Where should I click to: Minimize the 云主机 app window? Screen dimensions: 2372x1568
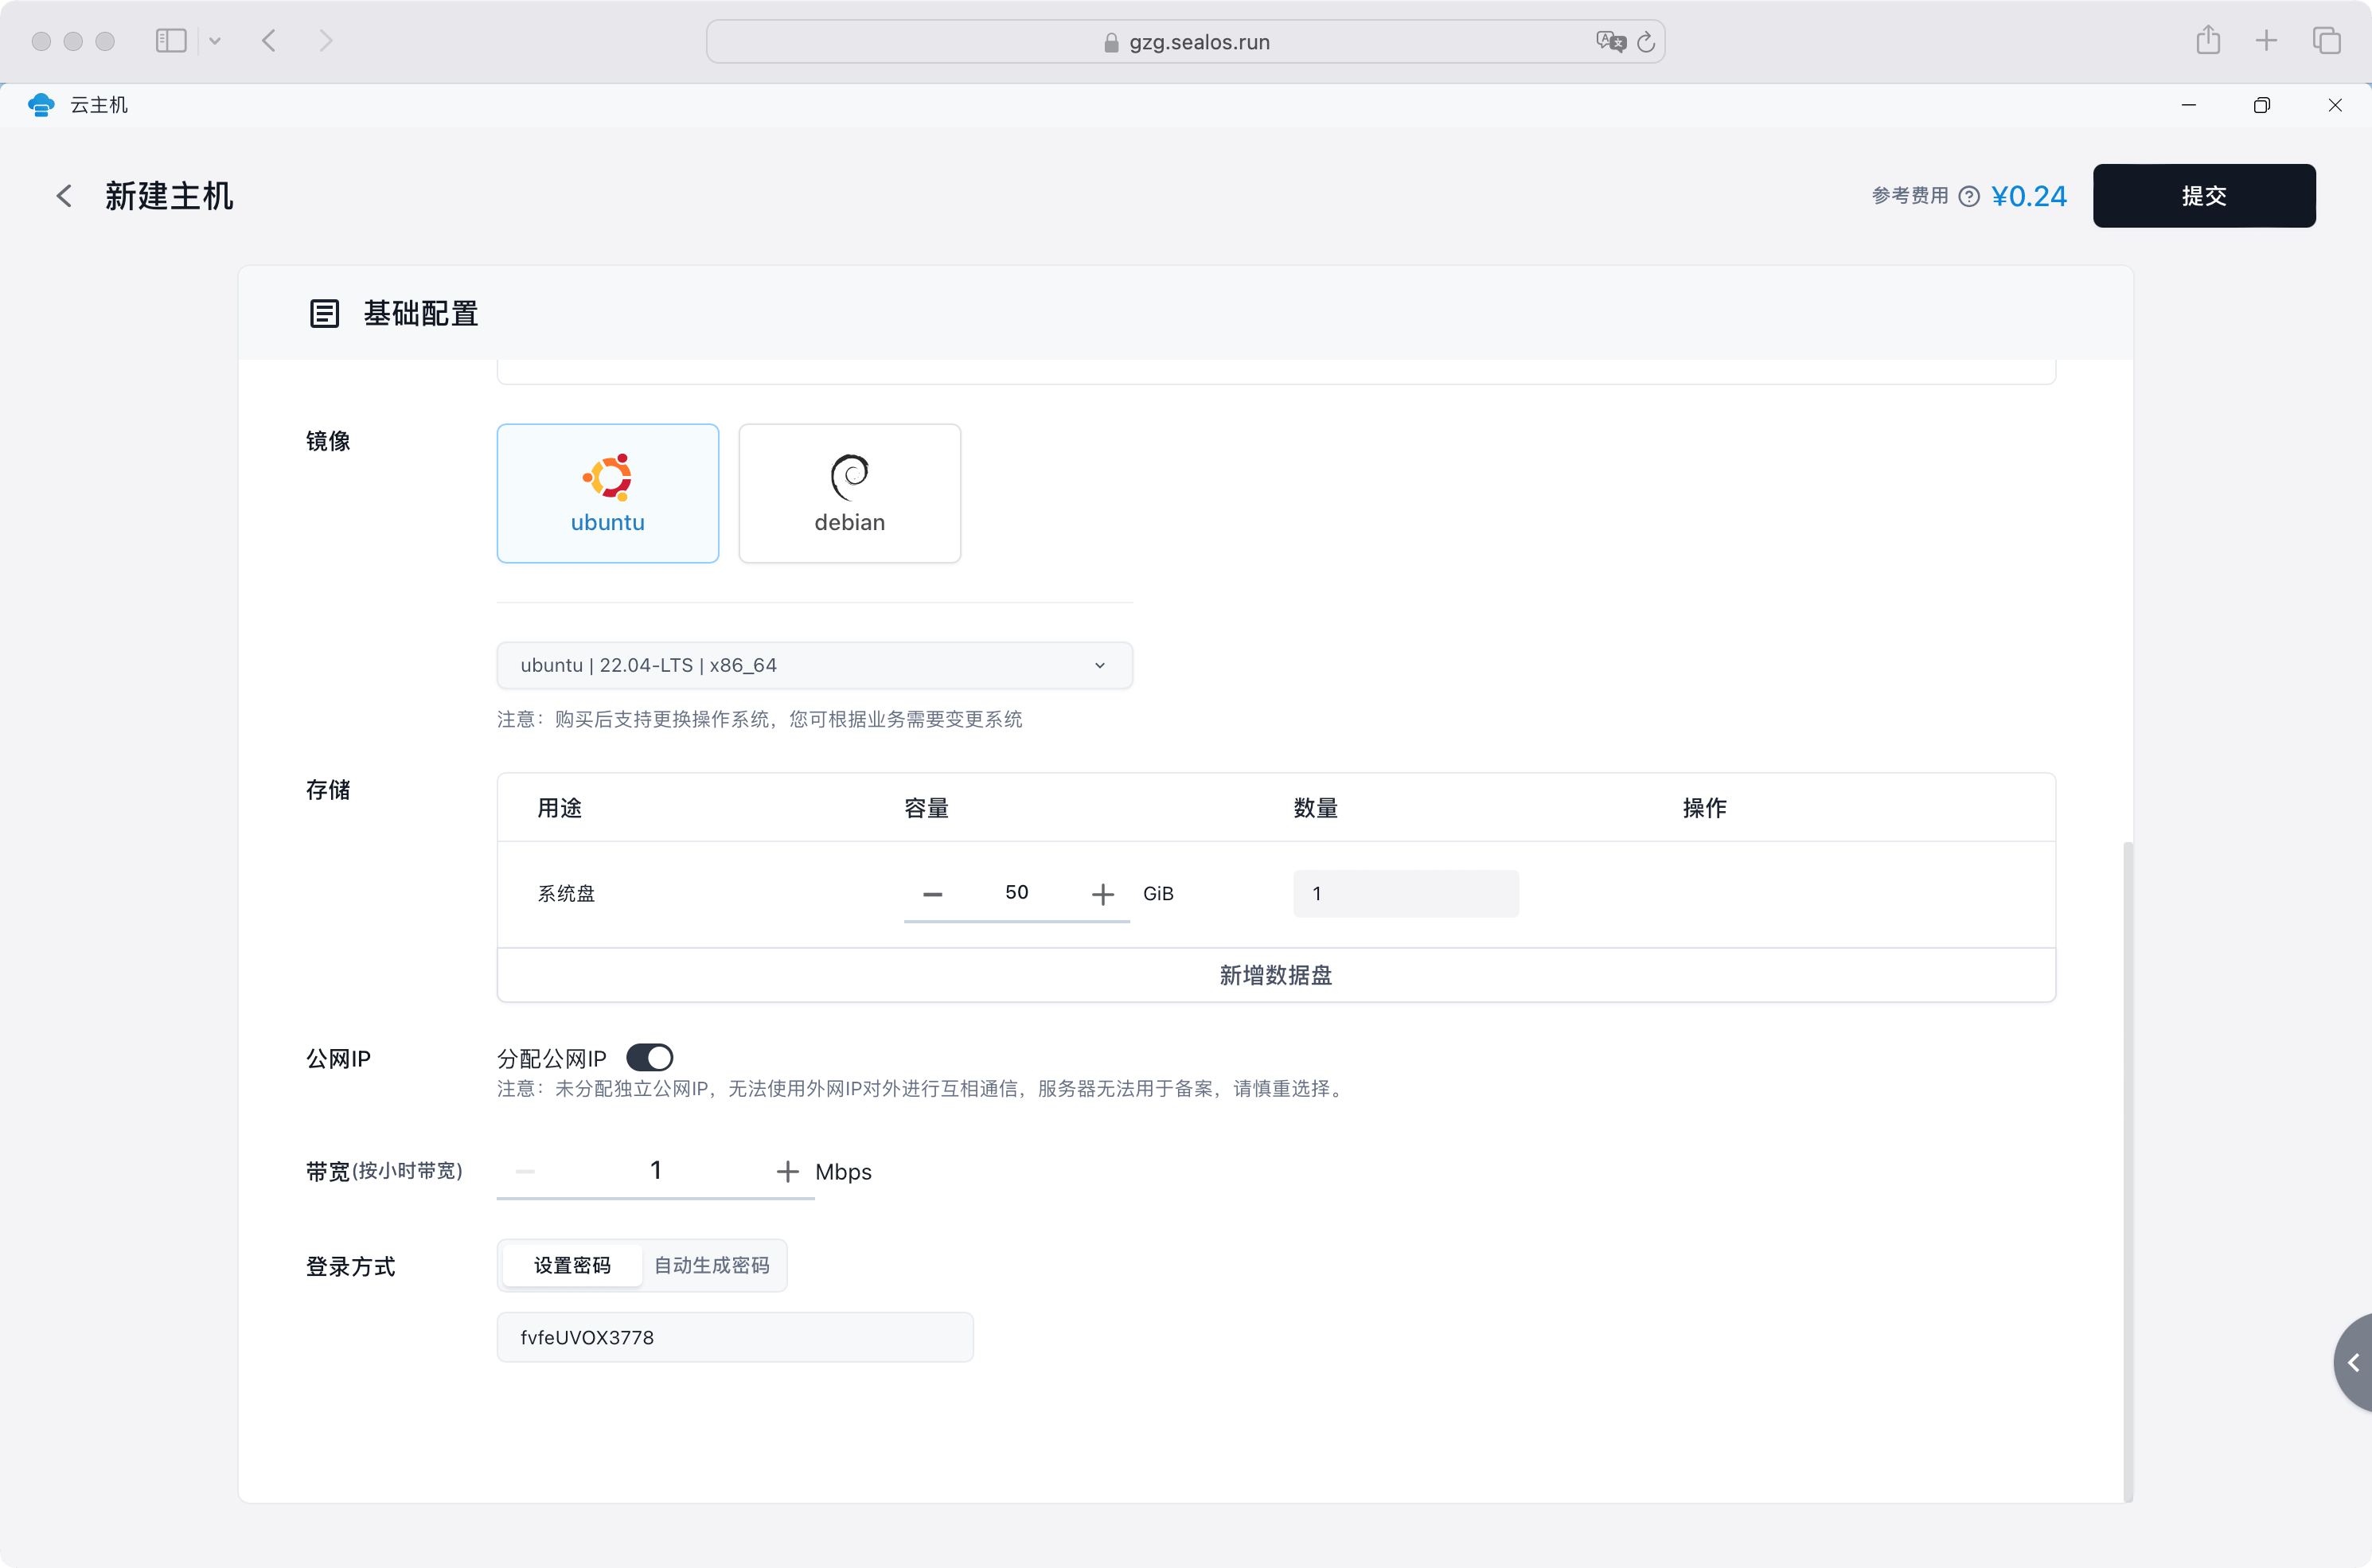click(x=2188, y=105)
